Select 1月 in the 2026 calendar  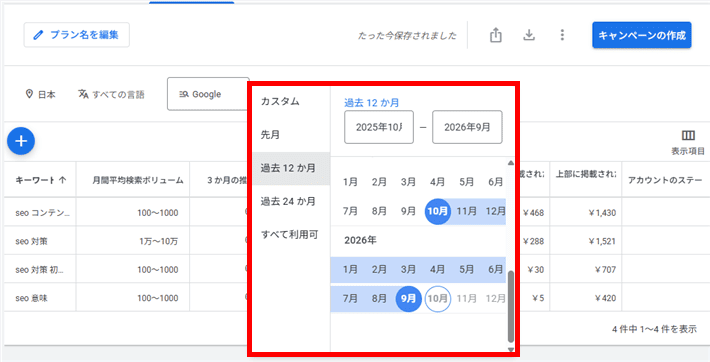pyautogui.click(x=350, y=270)
